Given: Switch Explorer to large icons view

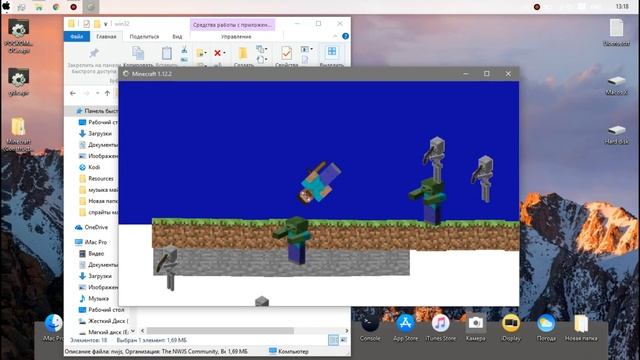Looking at the screenshot, I should coord(344,340).
